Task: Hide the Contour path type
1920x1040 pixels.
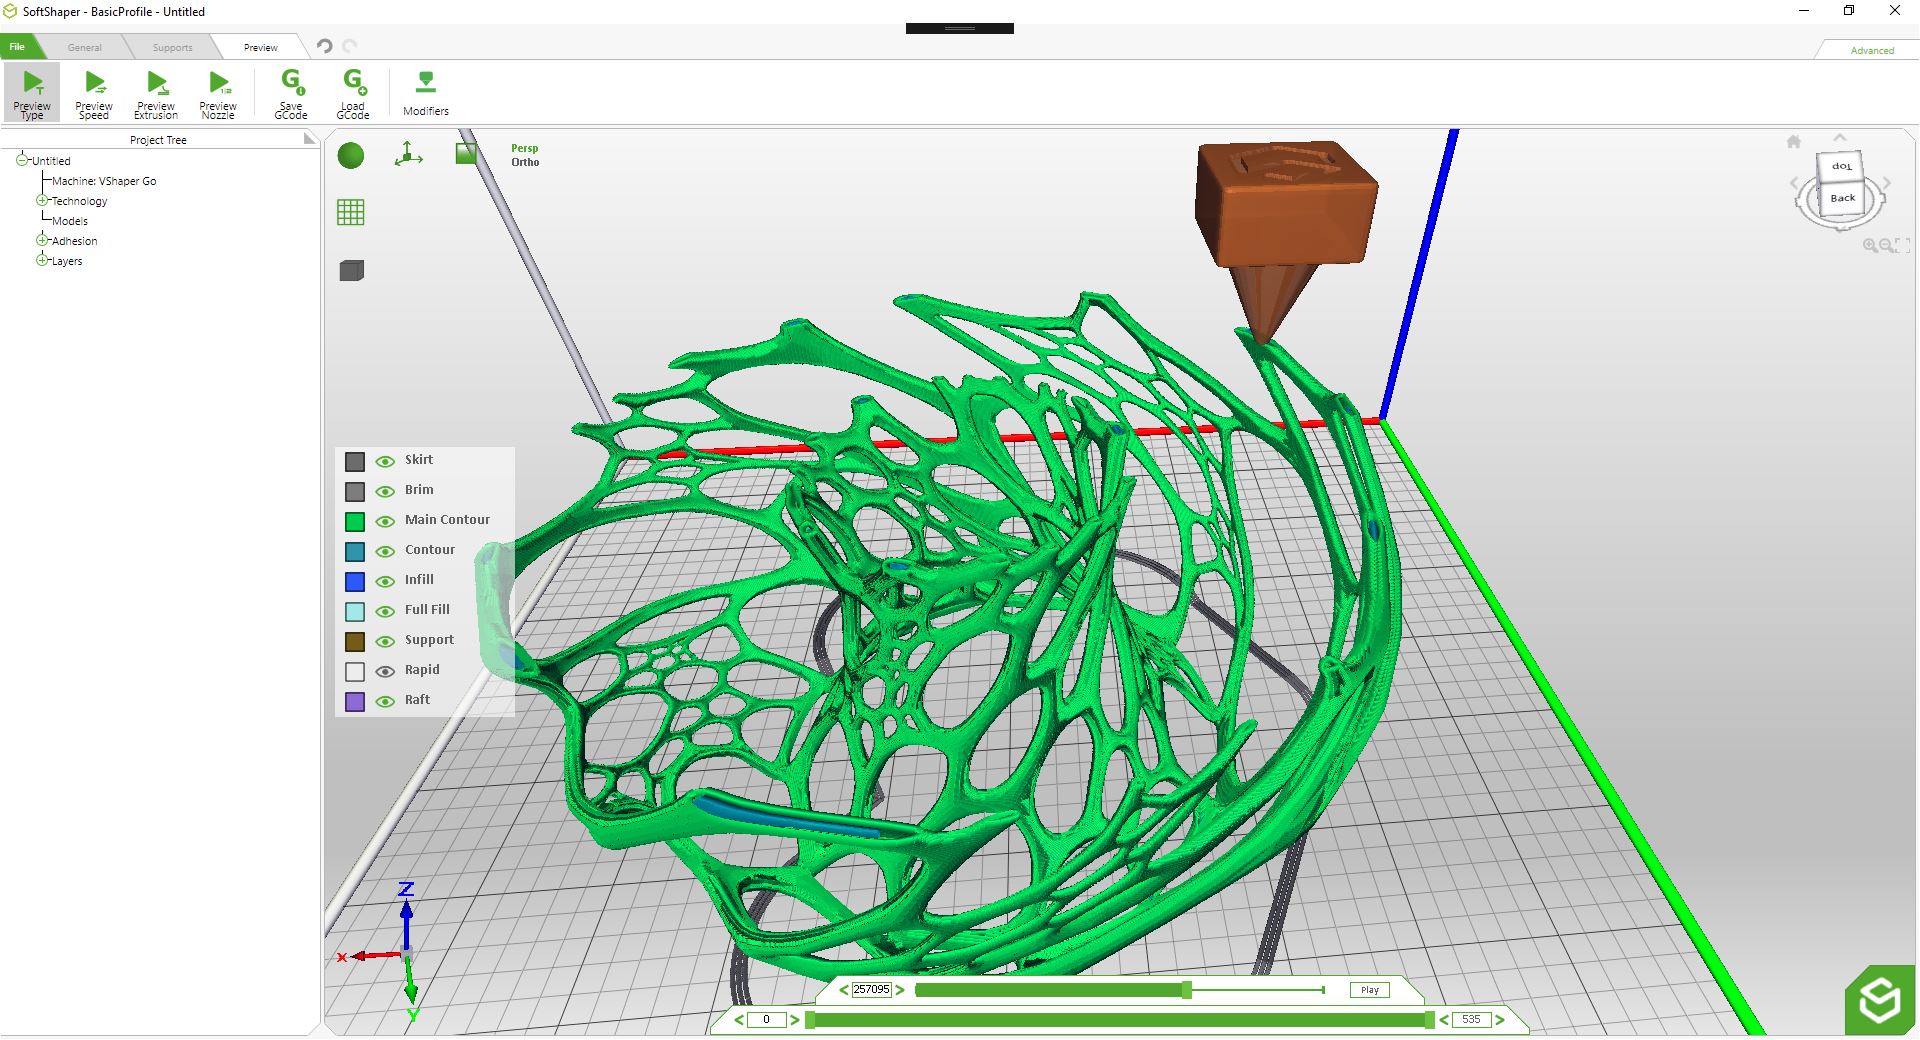Action: 385,551
